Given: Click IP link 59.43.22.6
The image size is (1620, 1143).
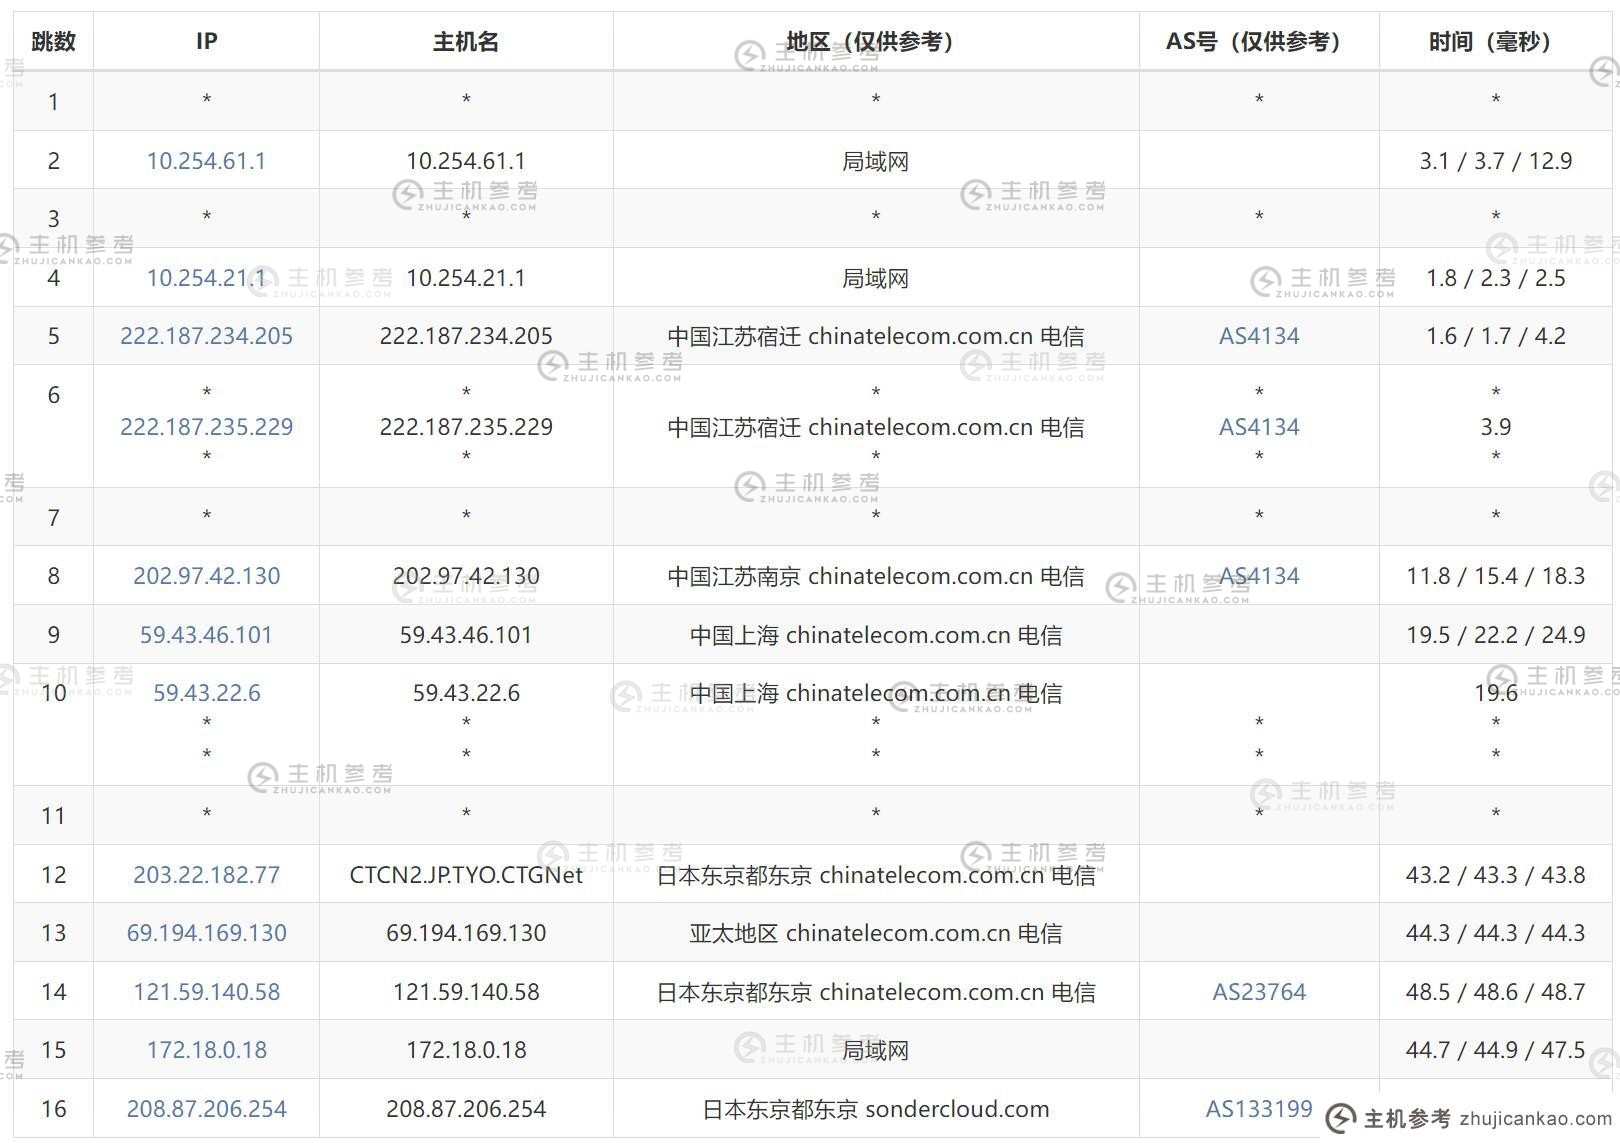Looking at the screenshot, I should (x=206, y=693).
